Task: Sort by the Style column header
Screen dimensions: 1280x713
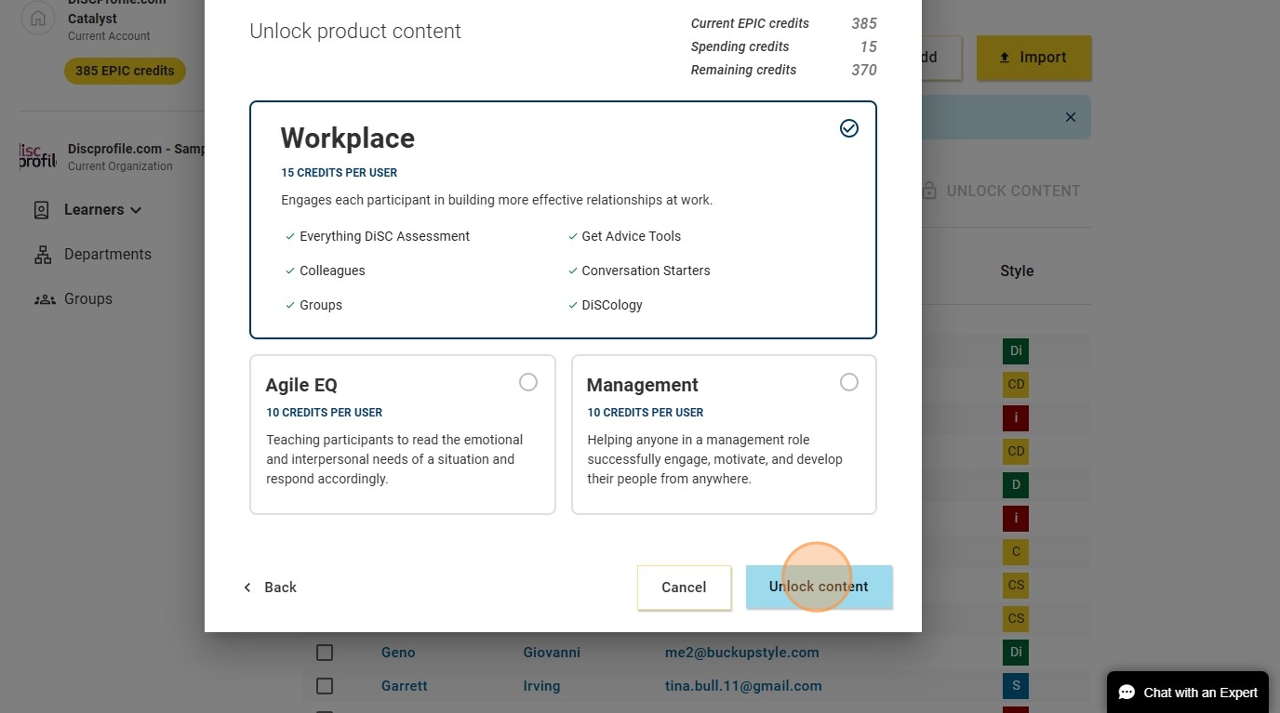Action: (1017, 271)
